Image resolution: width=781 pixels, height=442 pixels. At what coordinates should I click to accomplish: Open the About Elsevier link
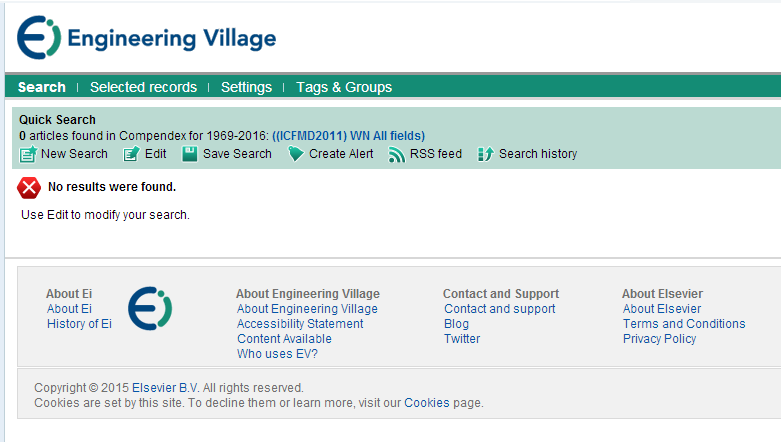coord(662,309)
